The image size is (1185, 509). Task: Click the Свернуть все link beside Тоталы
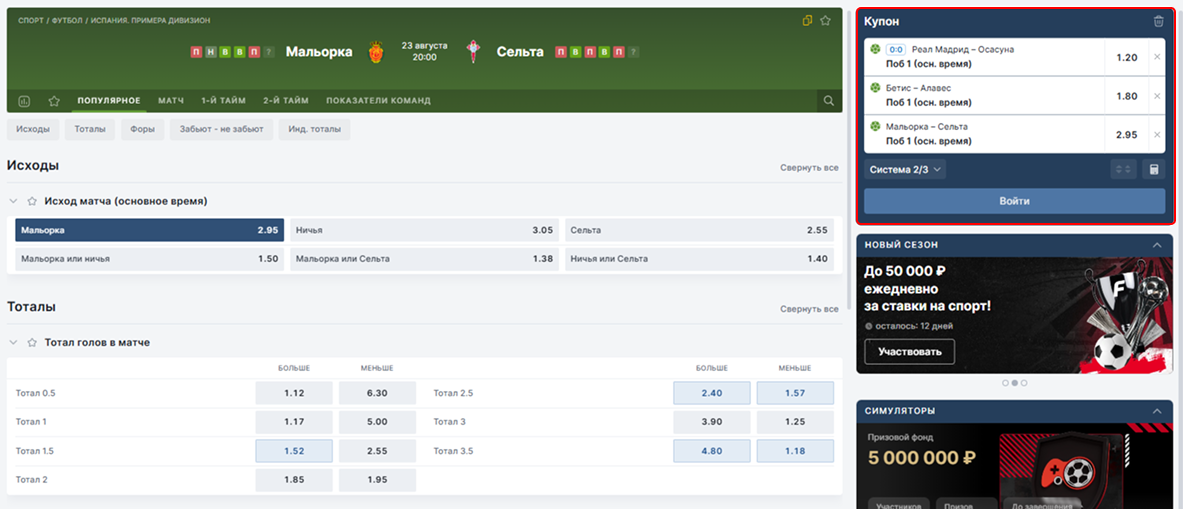(x=809, y=309)
